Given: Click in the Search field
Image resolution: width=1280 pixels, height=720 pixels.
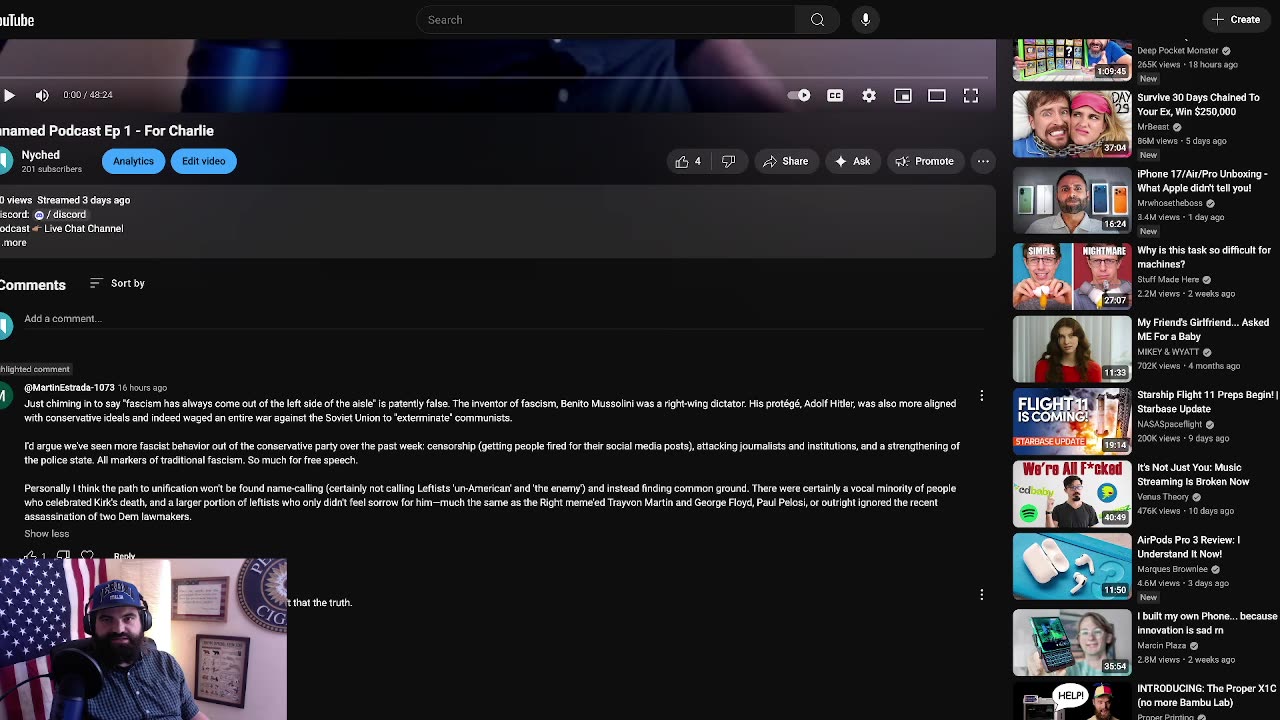Looking at the screenshot, I should (606, 20).
